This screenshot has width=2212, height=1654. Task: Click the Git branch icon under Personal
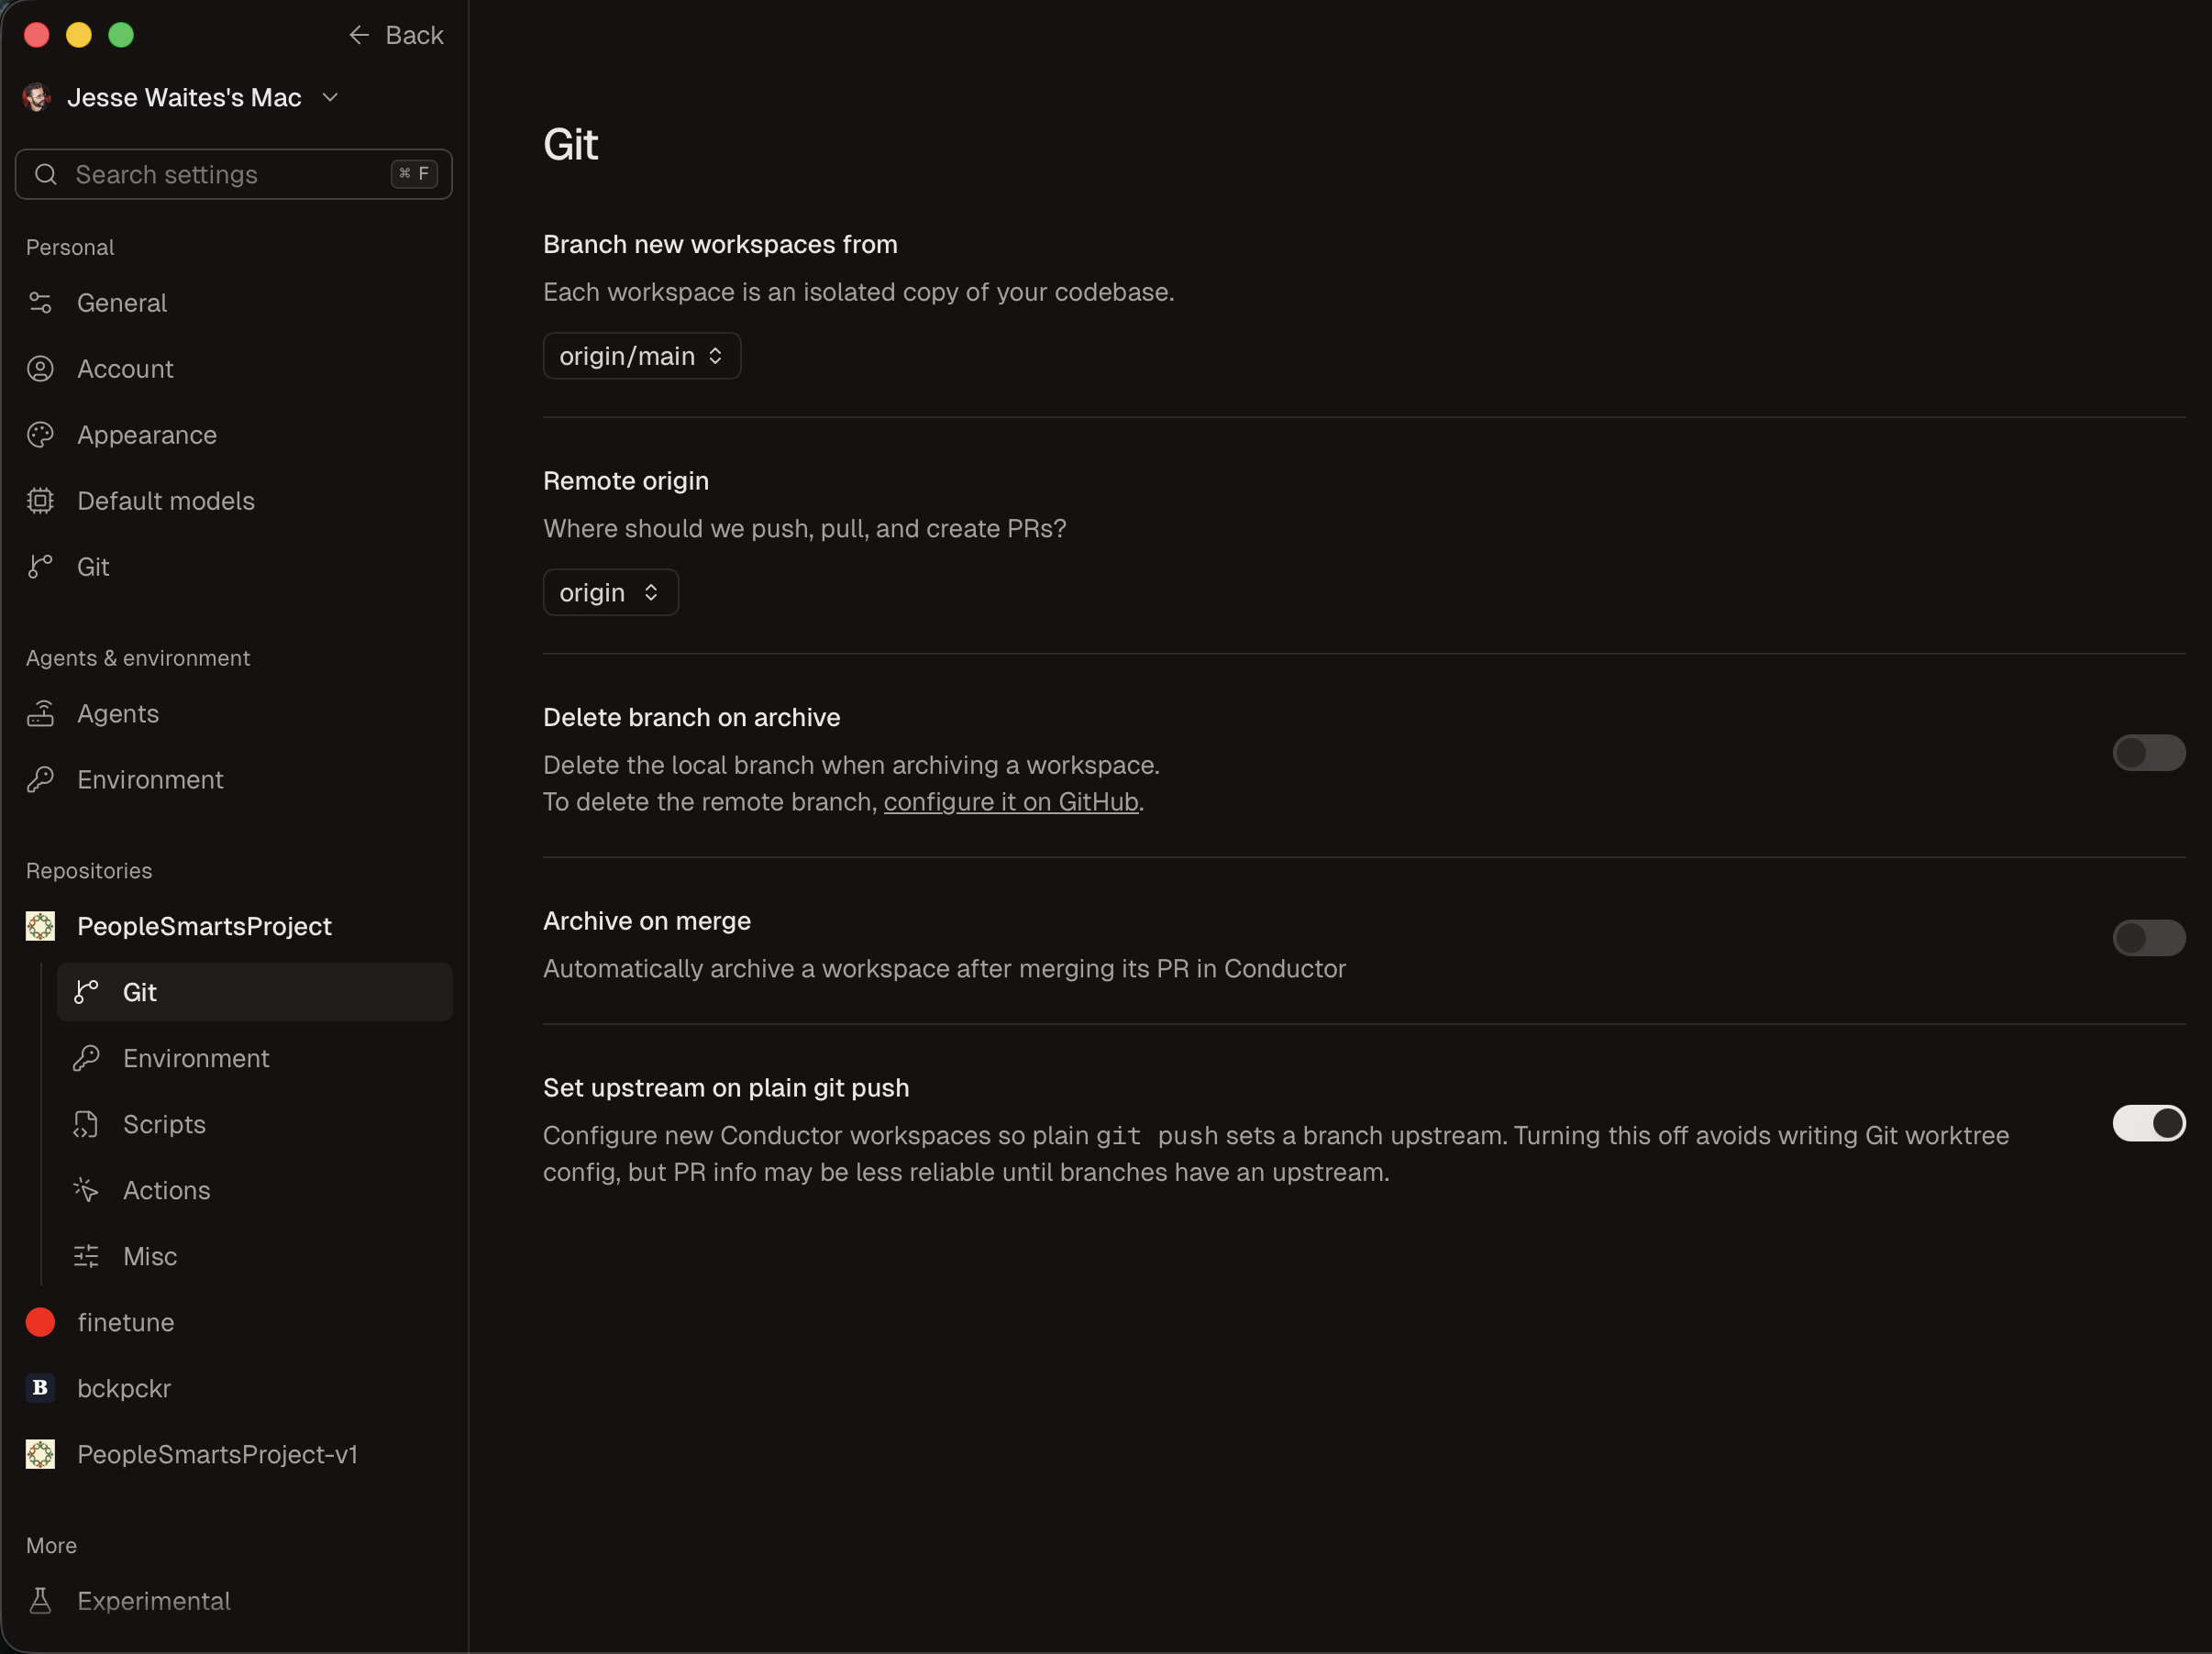40,567
